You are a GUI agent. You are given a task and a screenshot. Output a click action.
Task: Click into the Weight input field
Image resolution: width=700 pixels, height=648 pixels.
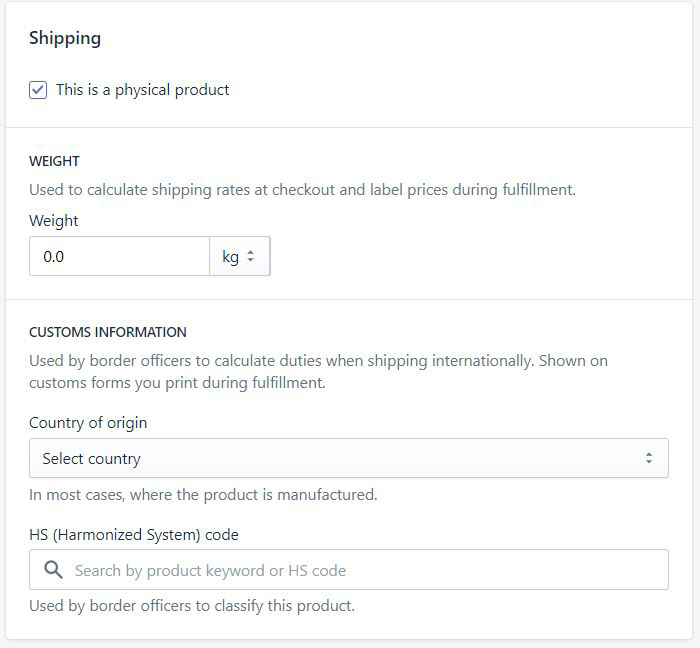[x=118, y=257]
